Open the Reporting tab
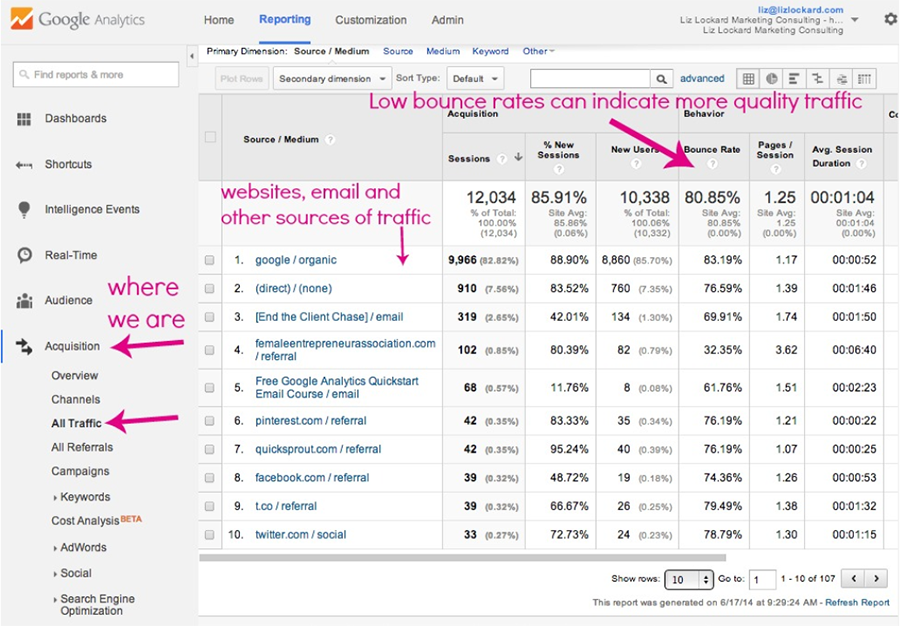 (285, 20)
